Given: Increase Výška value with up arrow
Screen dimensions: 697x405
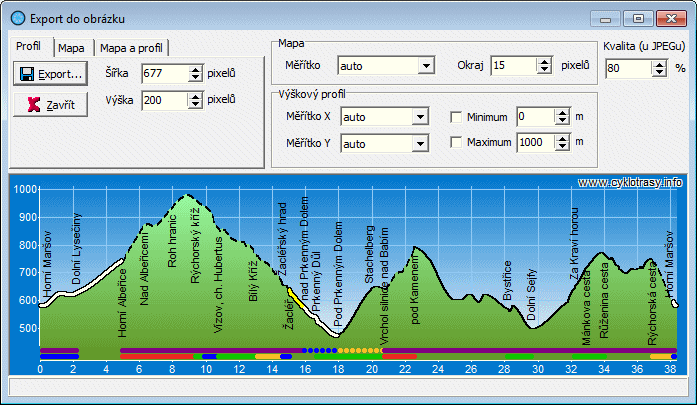Looking at the screenshot, I should (196, 96).
